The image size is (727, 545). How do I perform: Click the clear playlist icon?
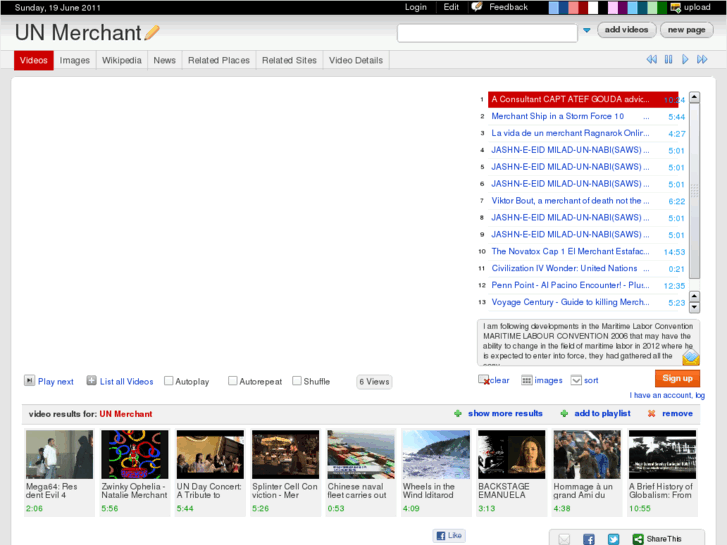coord(484,380)
